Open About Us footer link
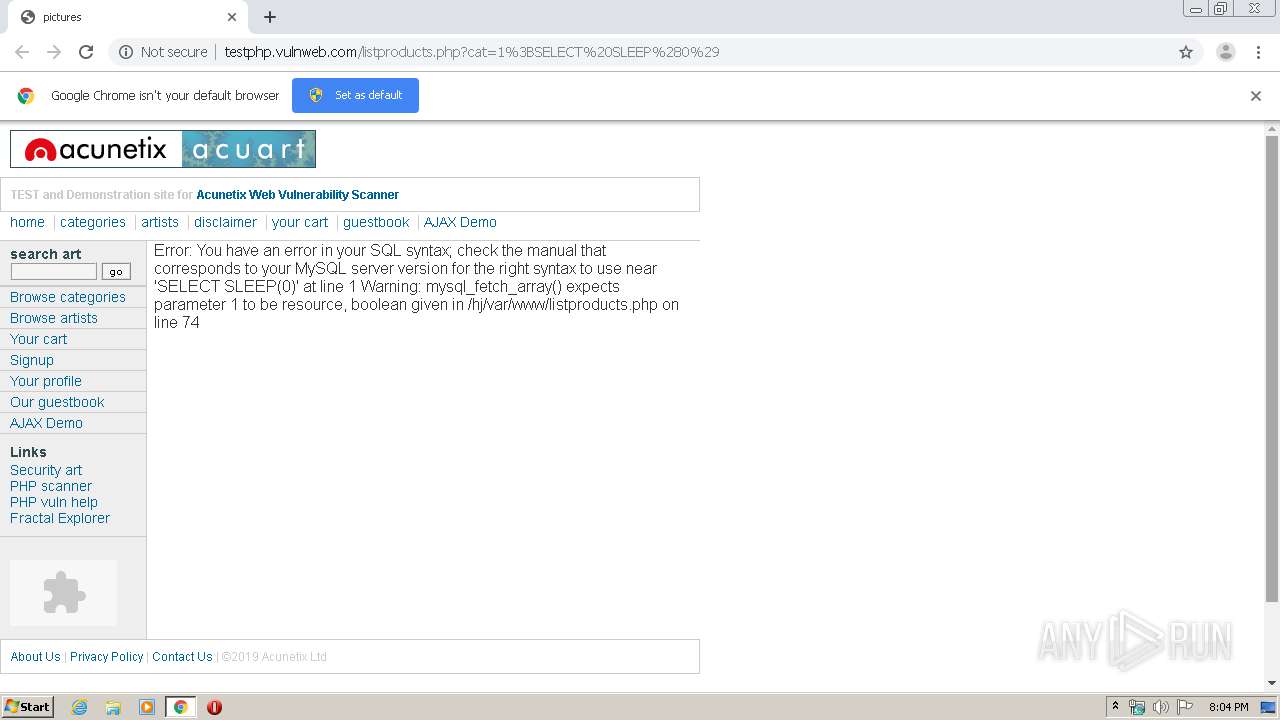The image size is (1280, 720). 35,657
